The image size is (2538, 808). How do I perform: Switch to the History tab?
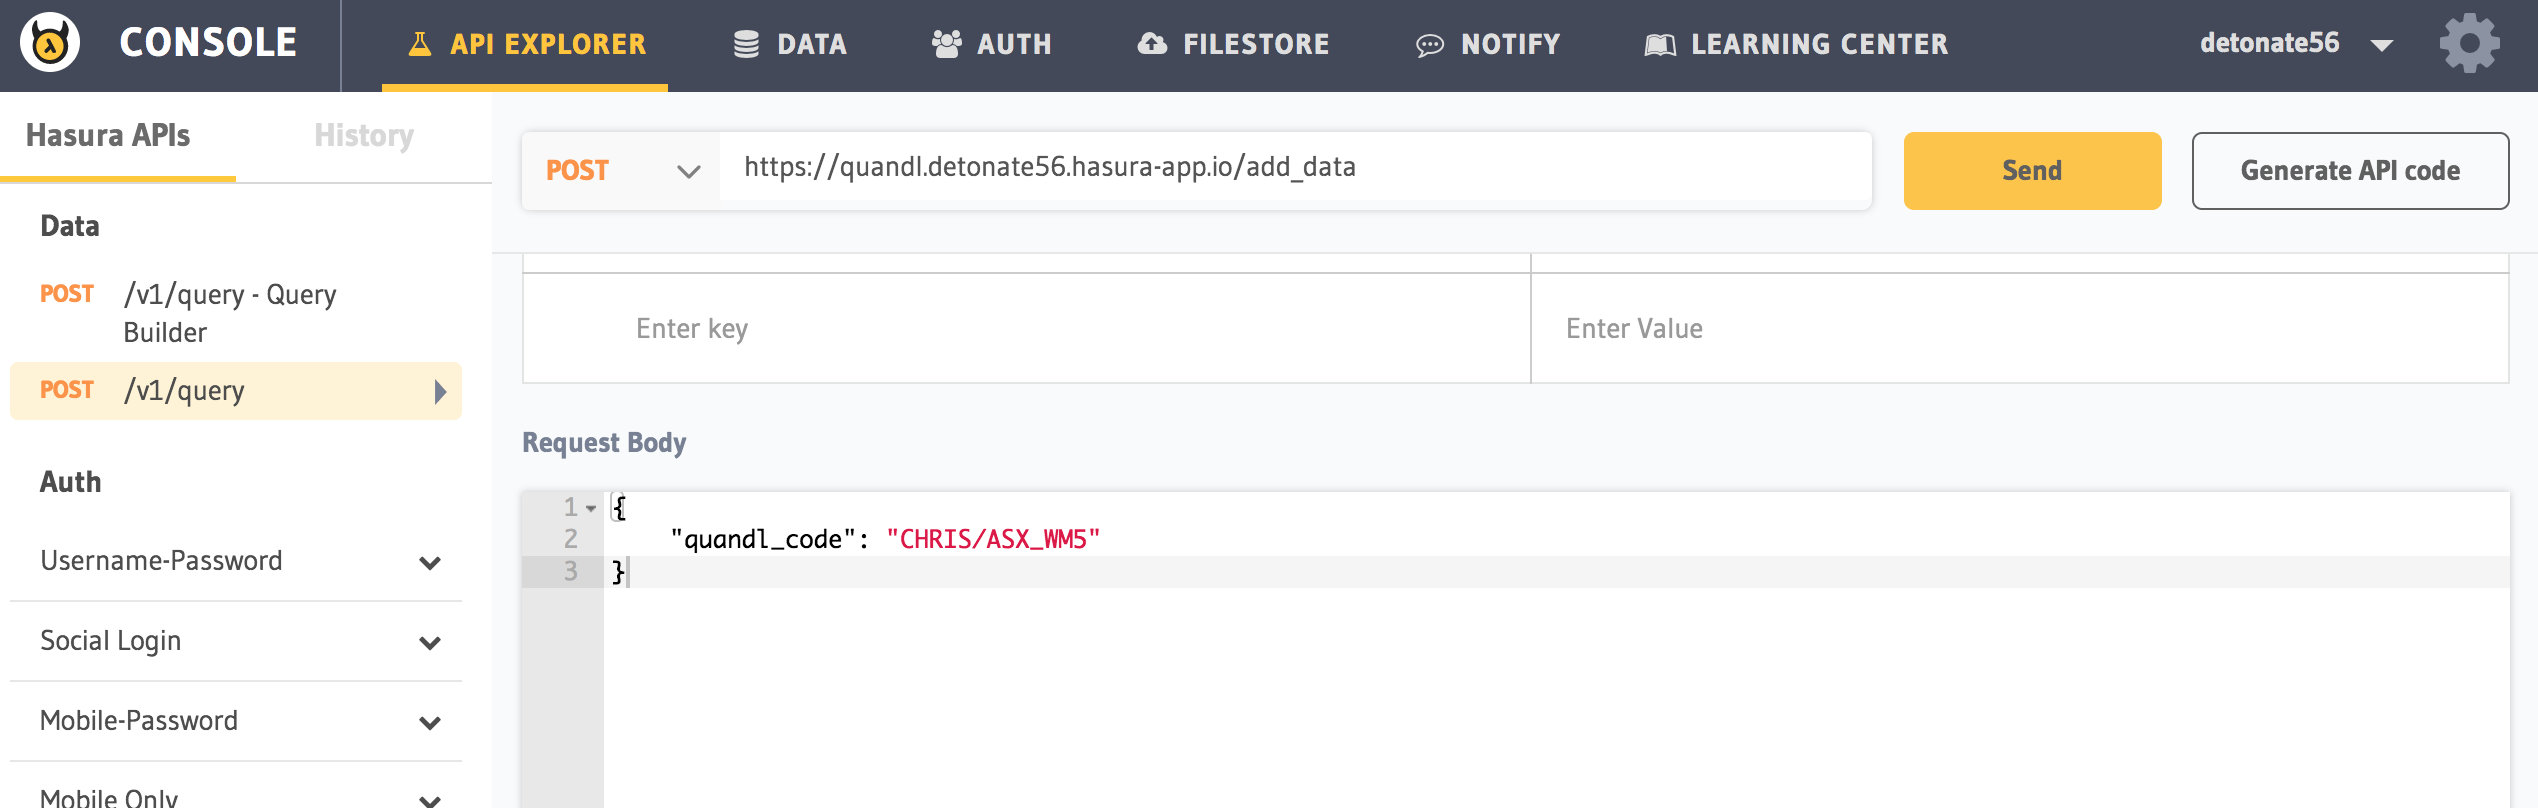pyautogui.click(x=364, y=136)
